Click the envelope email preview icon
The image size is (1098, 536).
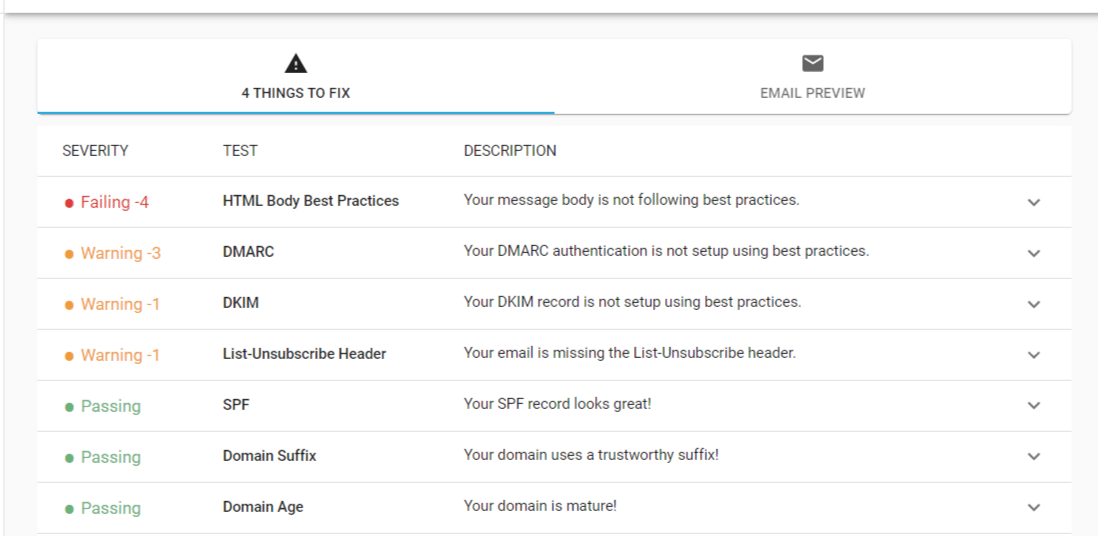pyautogui.click(x=812, y=64)
